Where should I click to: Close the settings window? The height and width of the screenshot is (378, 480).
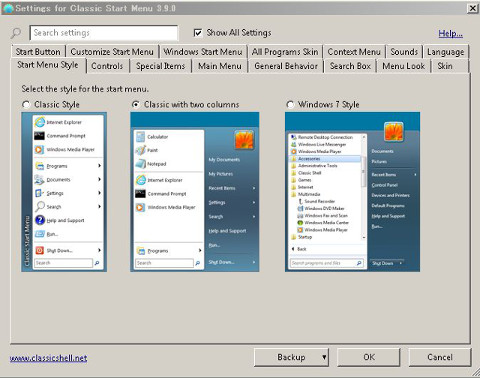pos(473,8)
